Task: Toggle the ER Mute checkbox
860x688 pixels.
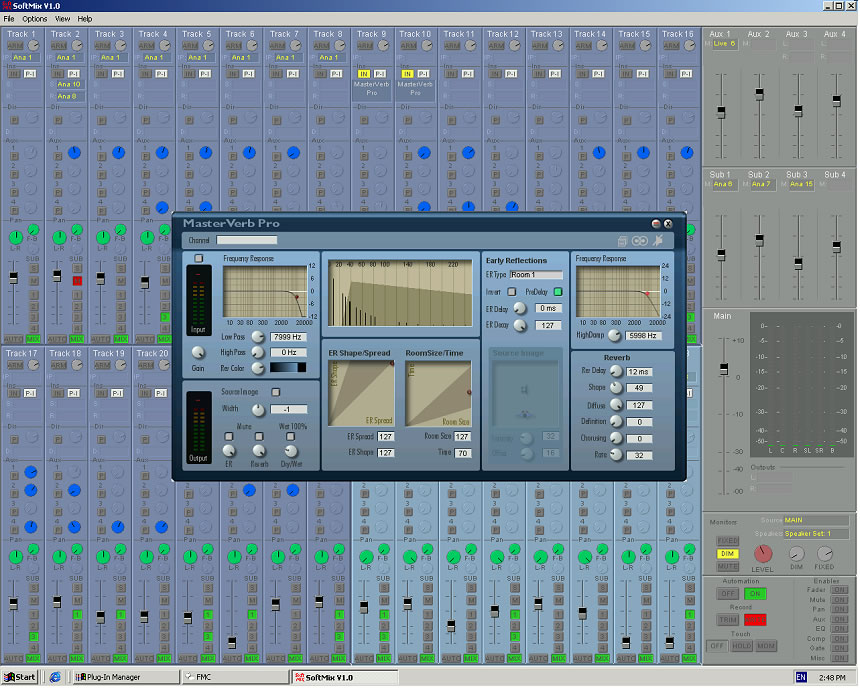Action: pos(229,437)
